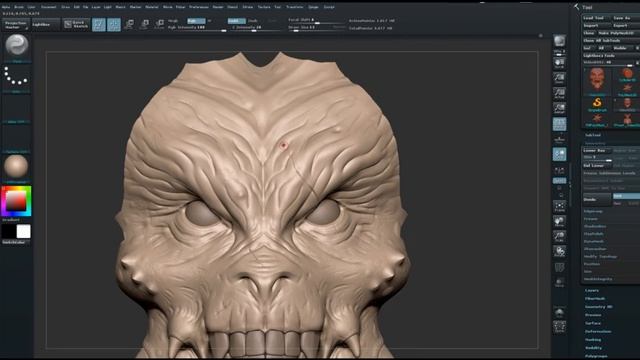Viewport: 640px width, 360px height.
Task: Click the AAHalf view icon
Action: 560,108
